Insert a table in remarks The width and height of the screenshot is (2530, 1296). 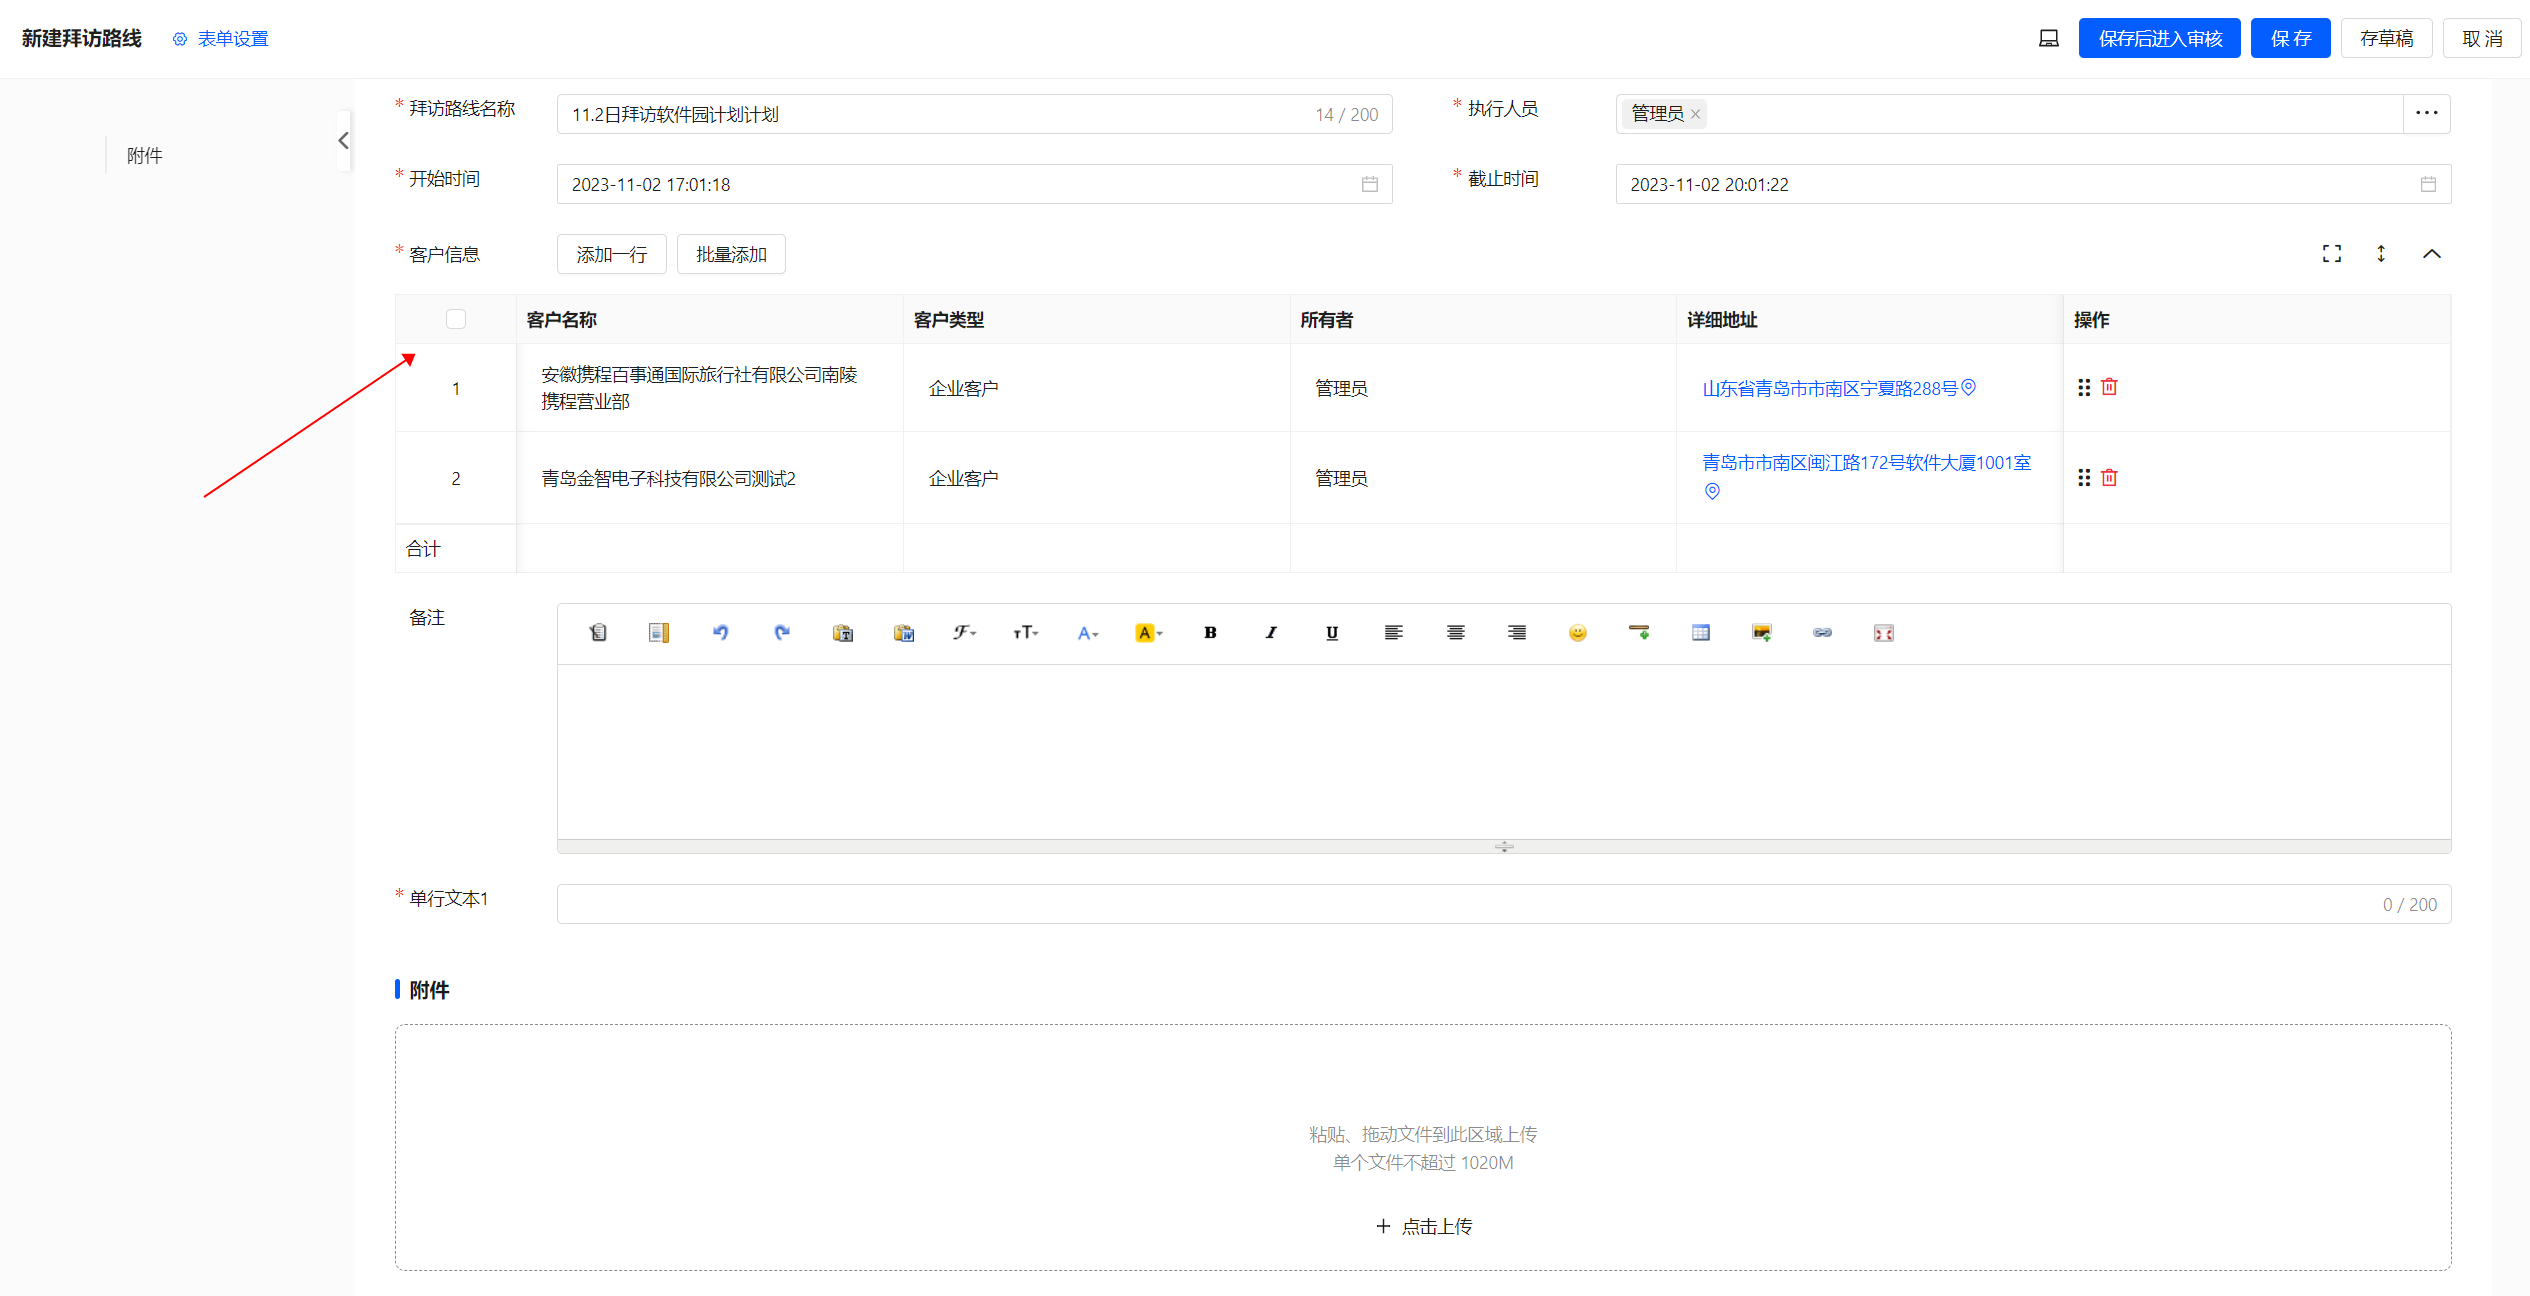(1701, 632)
